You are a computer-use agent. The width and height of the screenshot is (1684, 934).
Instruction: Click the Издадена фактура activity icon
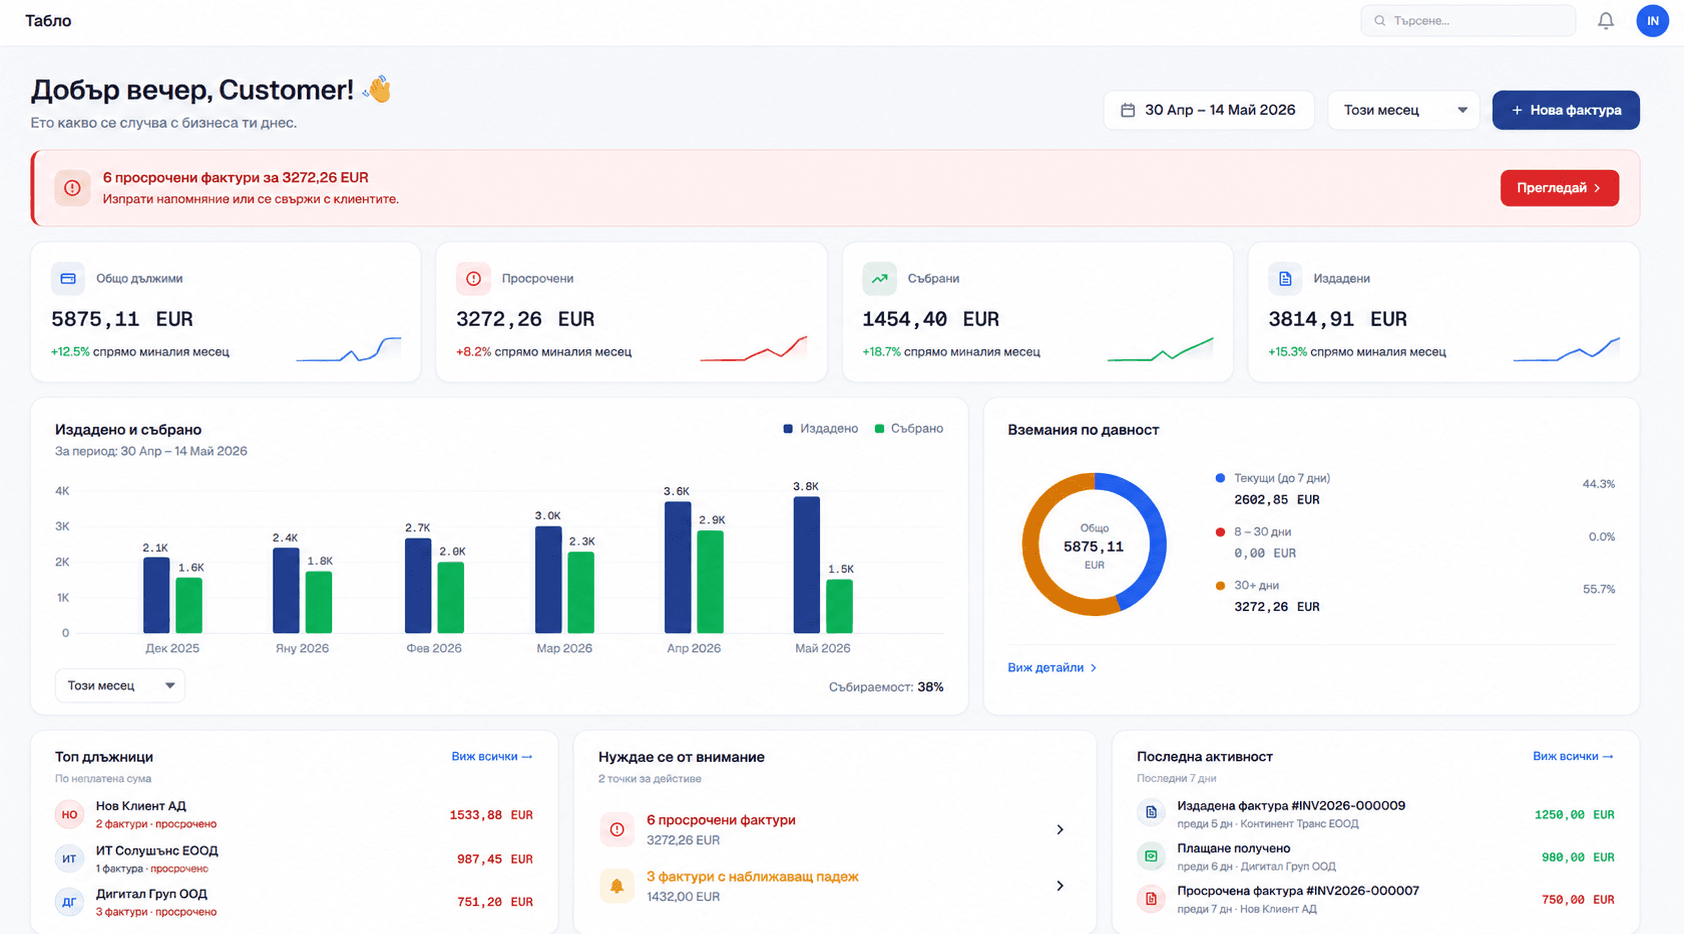[1151, 813]
